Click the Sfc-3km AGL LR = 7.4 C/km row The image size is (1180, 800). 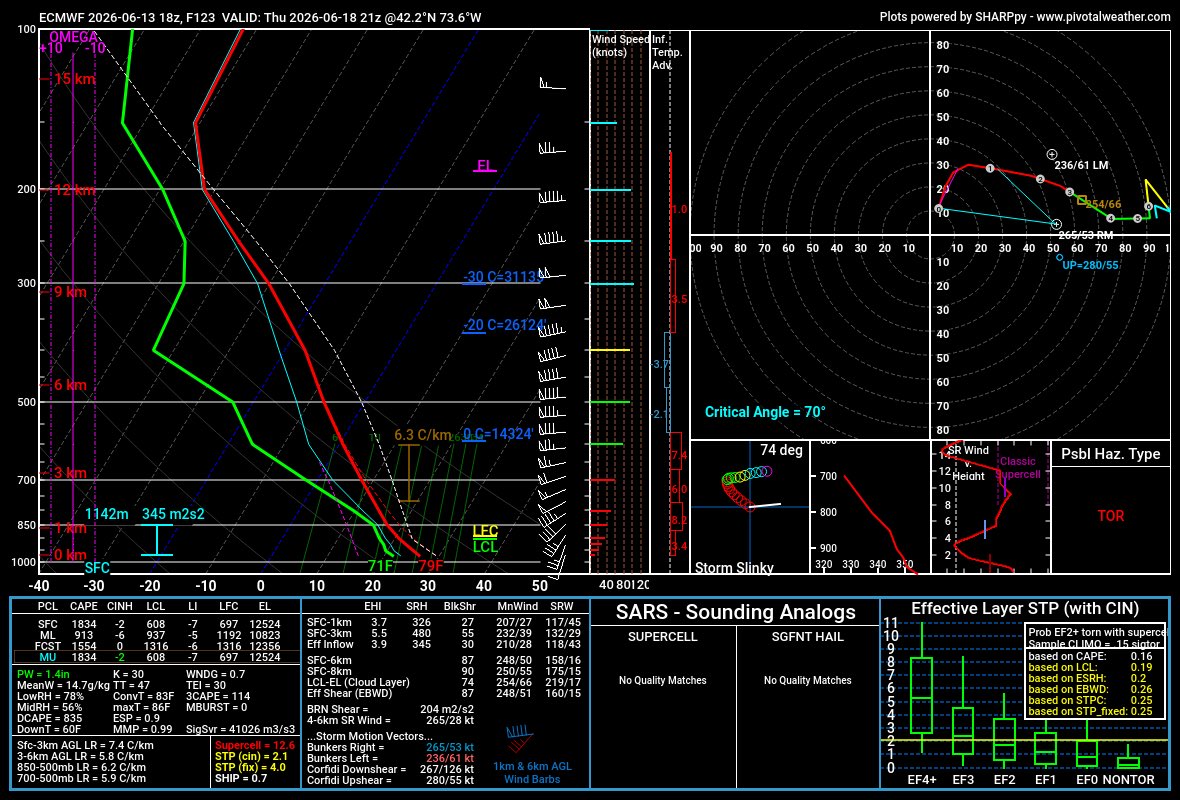pos(85,746)
